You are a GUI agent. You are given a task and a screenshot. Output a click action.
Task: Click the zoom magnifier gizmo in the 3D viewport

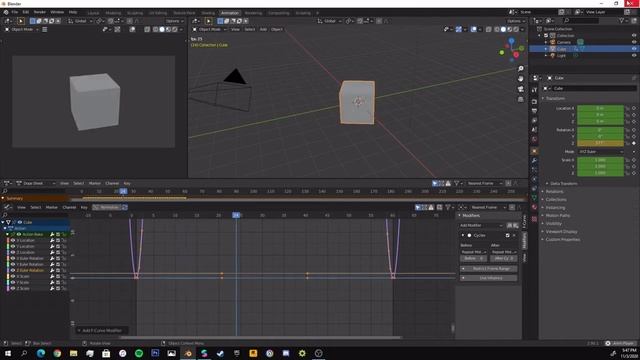(x=520, y=69)
